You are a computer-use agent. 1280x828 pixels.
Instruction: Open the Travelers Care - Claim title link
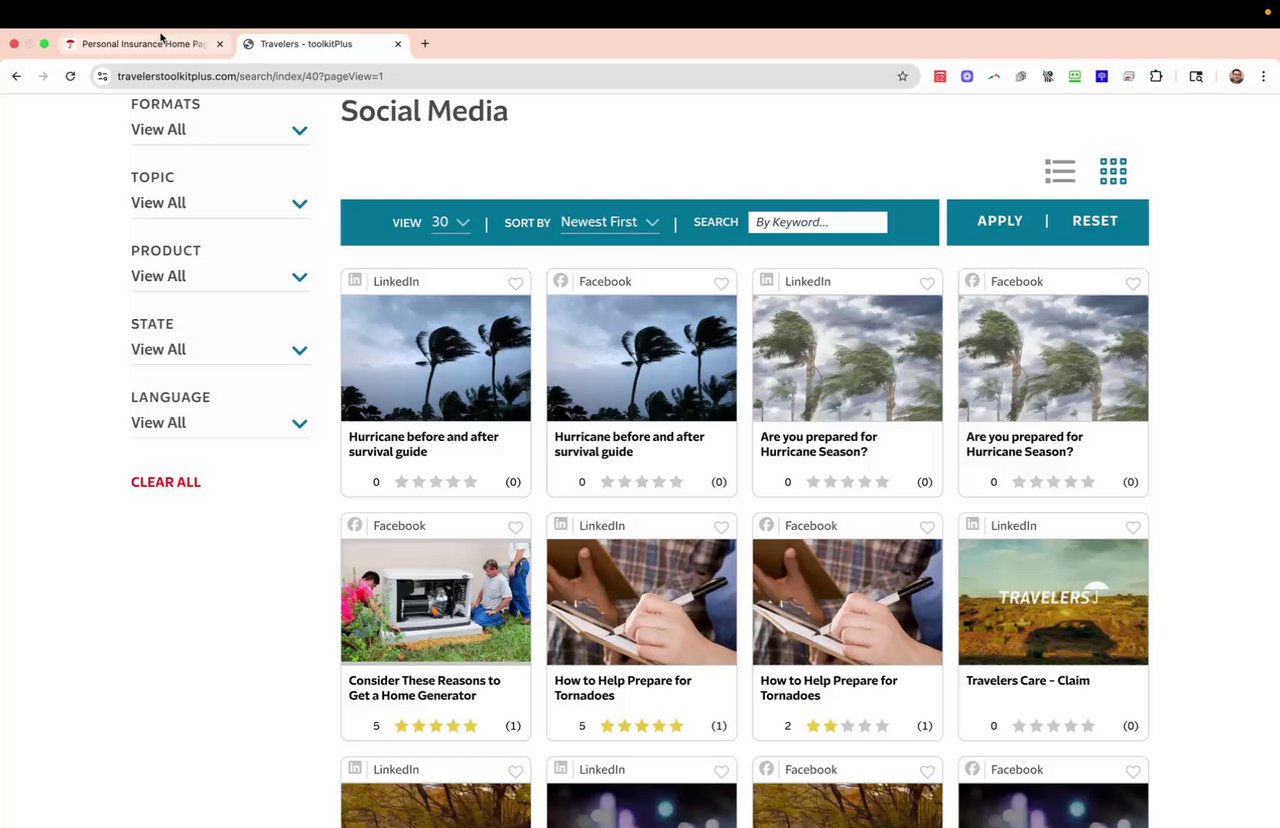[1028, 681]
